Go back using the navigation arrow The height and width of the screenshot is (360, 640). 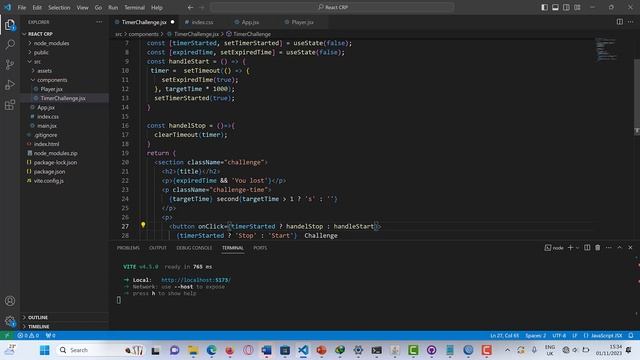191,7
